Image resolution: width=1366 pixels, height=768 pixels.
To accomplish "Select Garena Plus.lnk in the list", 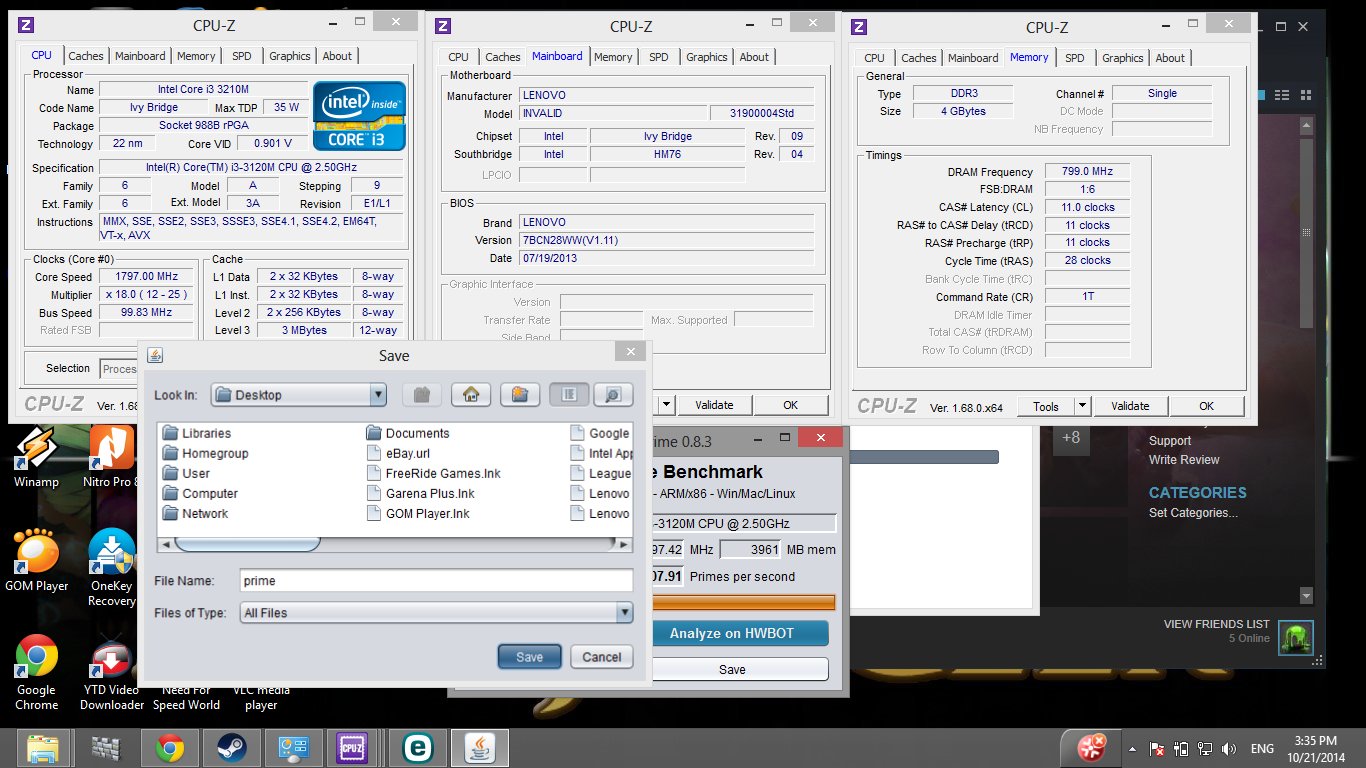I will point(420,493).
